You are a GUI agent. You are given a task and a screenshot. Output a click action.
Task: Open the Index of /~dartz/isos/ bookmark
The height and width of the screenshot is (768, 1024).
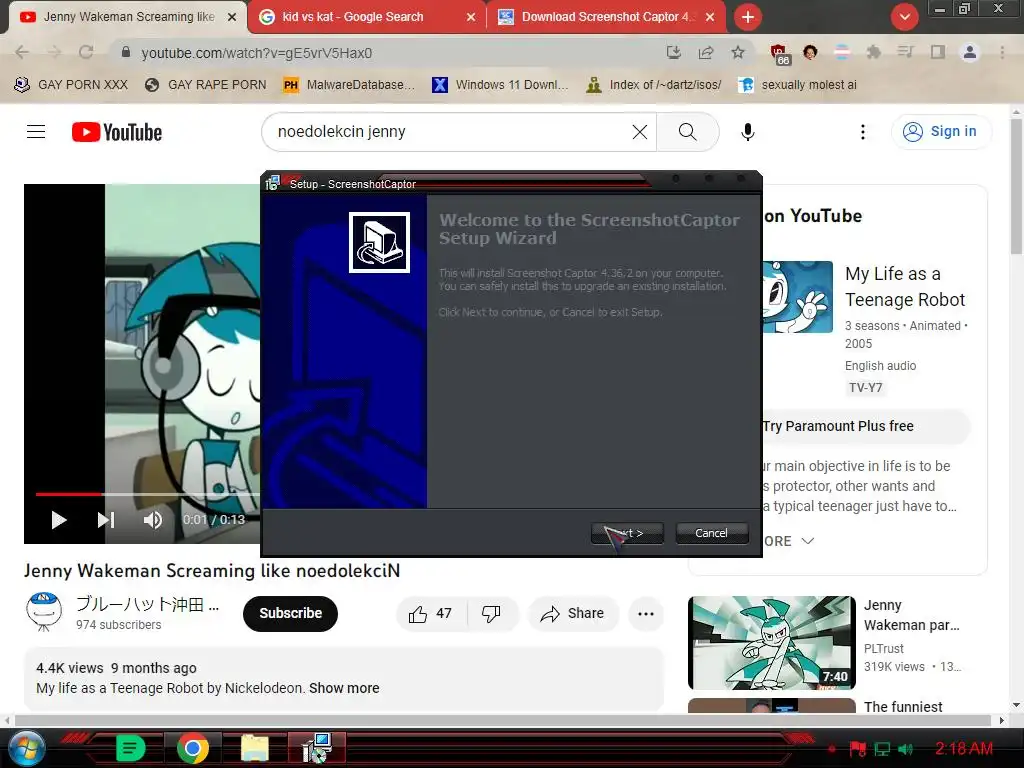click(653, 85)
